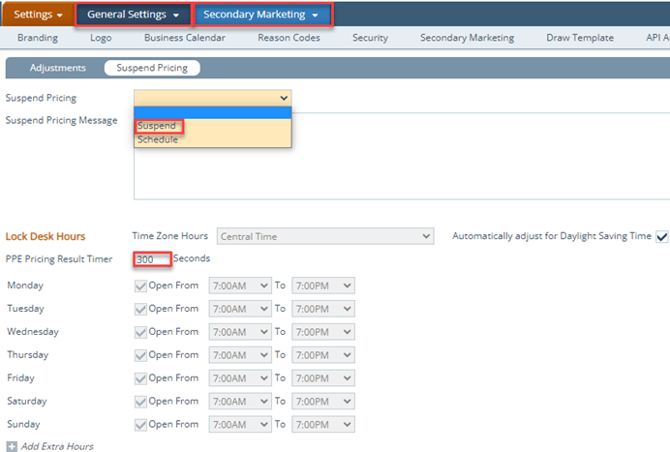Open General Settings menu

point(134,15)
